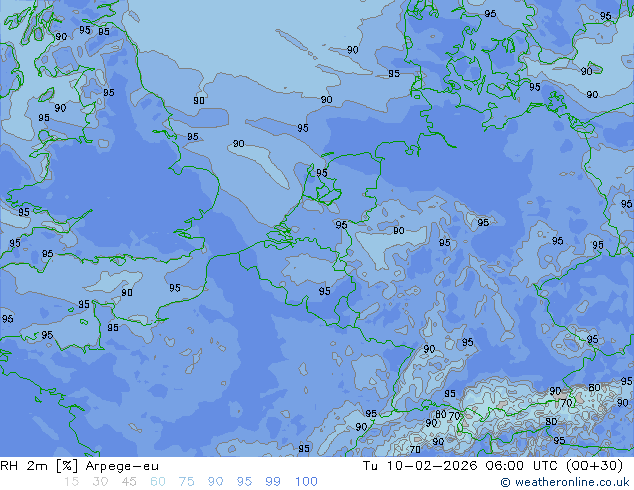Click the legend value 60
The image size is (634, 490).
pyautogui.click(x=158, y=482)
